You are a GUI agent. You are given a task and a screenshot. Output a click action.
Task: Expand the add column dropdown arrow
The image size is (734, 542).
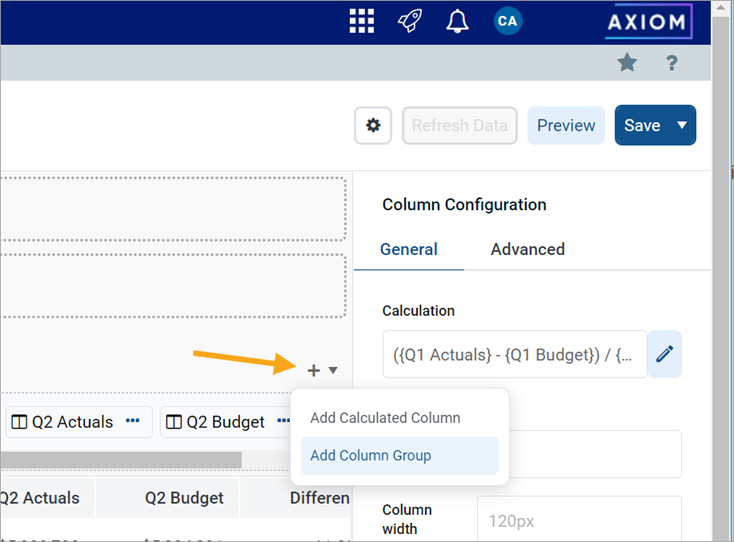click(333, 370)
